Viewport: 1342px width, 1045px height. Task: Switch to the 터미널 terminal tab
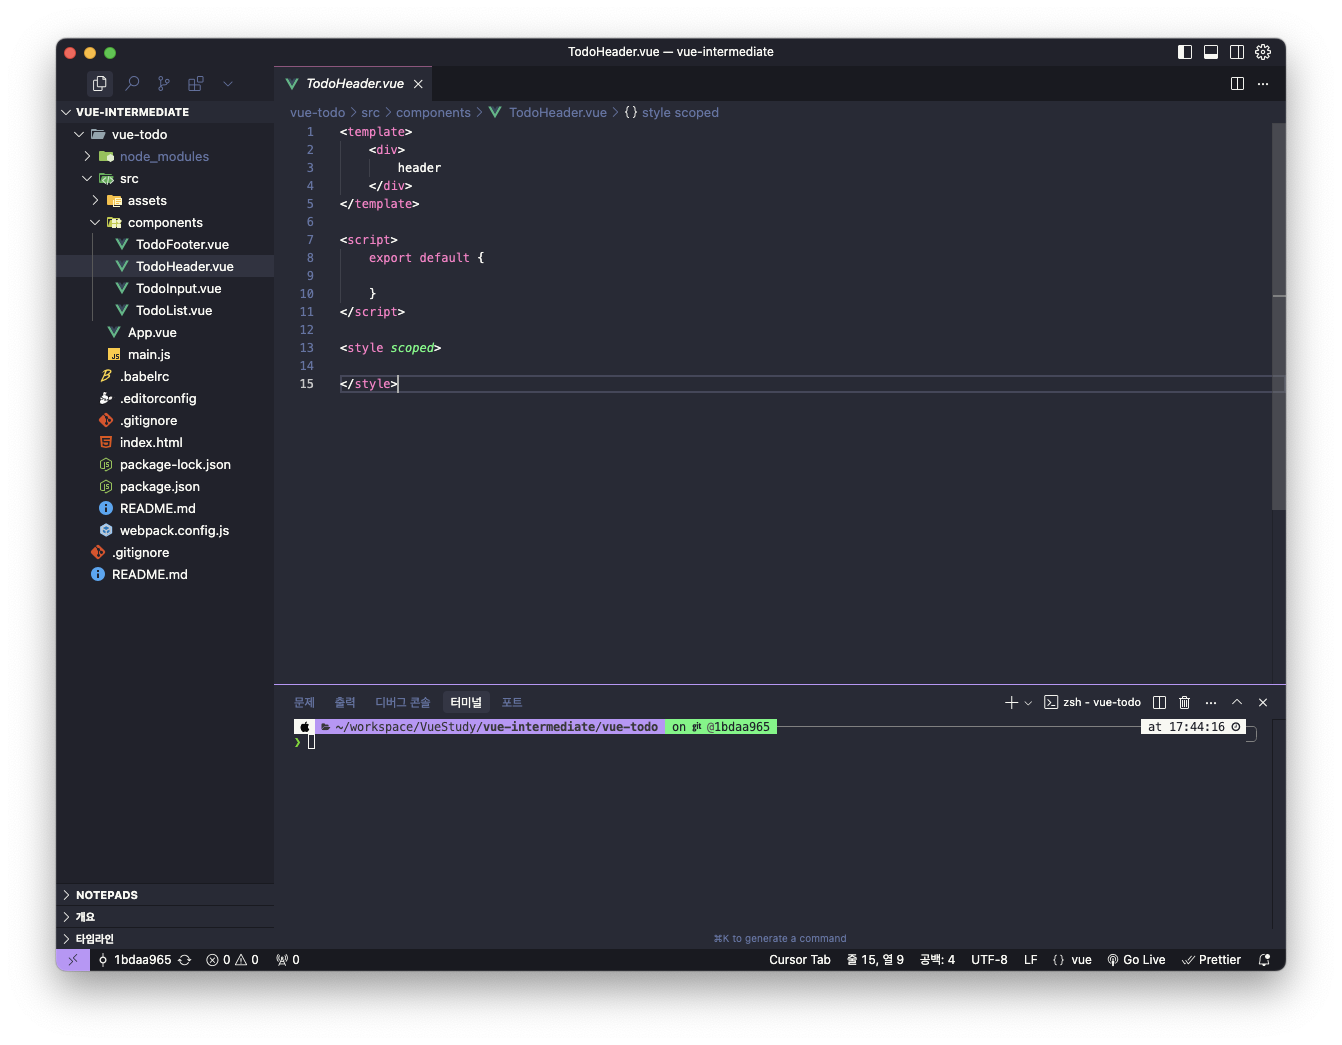coord(466,703)
